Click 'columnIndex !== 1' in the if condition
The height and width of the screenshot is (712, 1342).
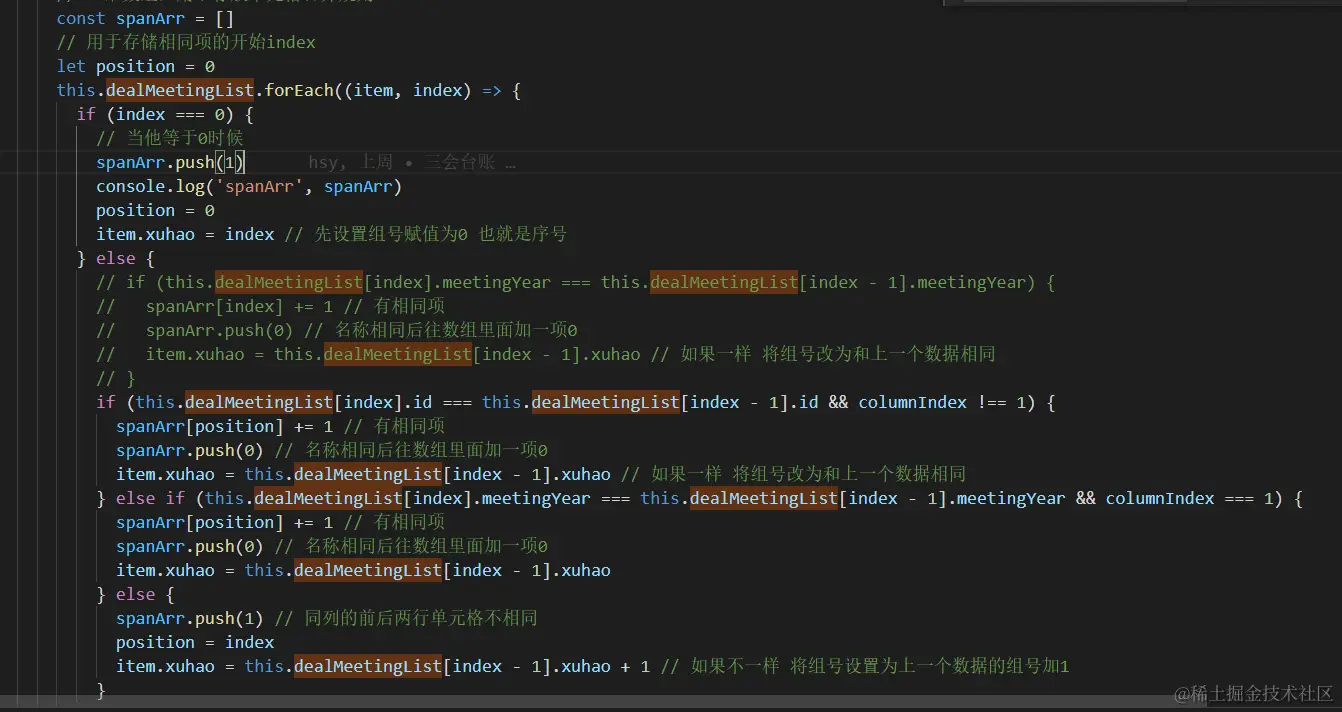[942, 402]
